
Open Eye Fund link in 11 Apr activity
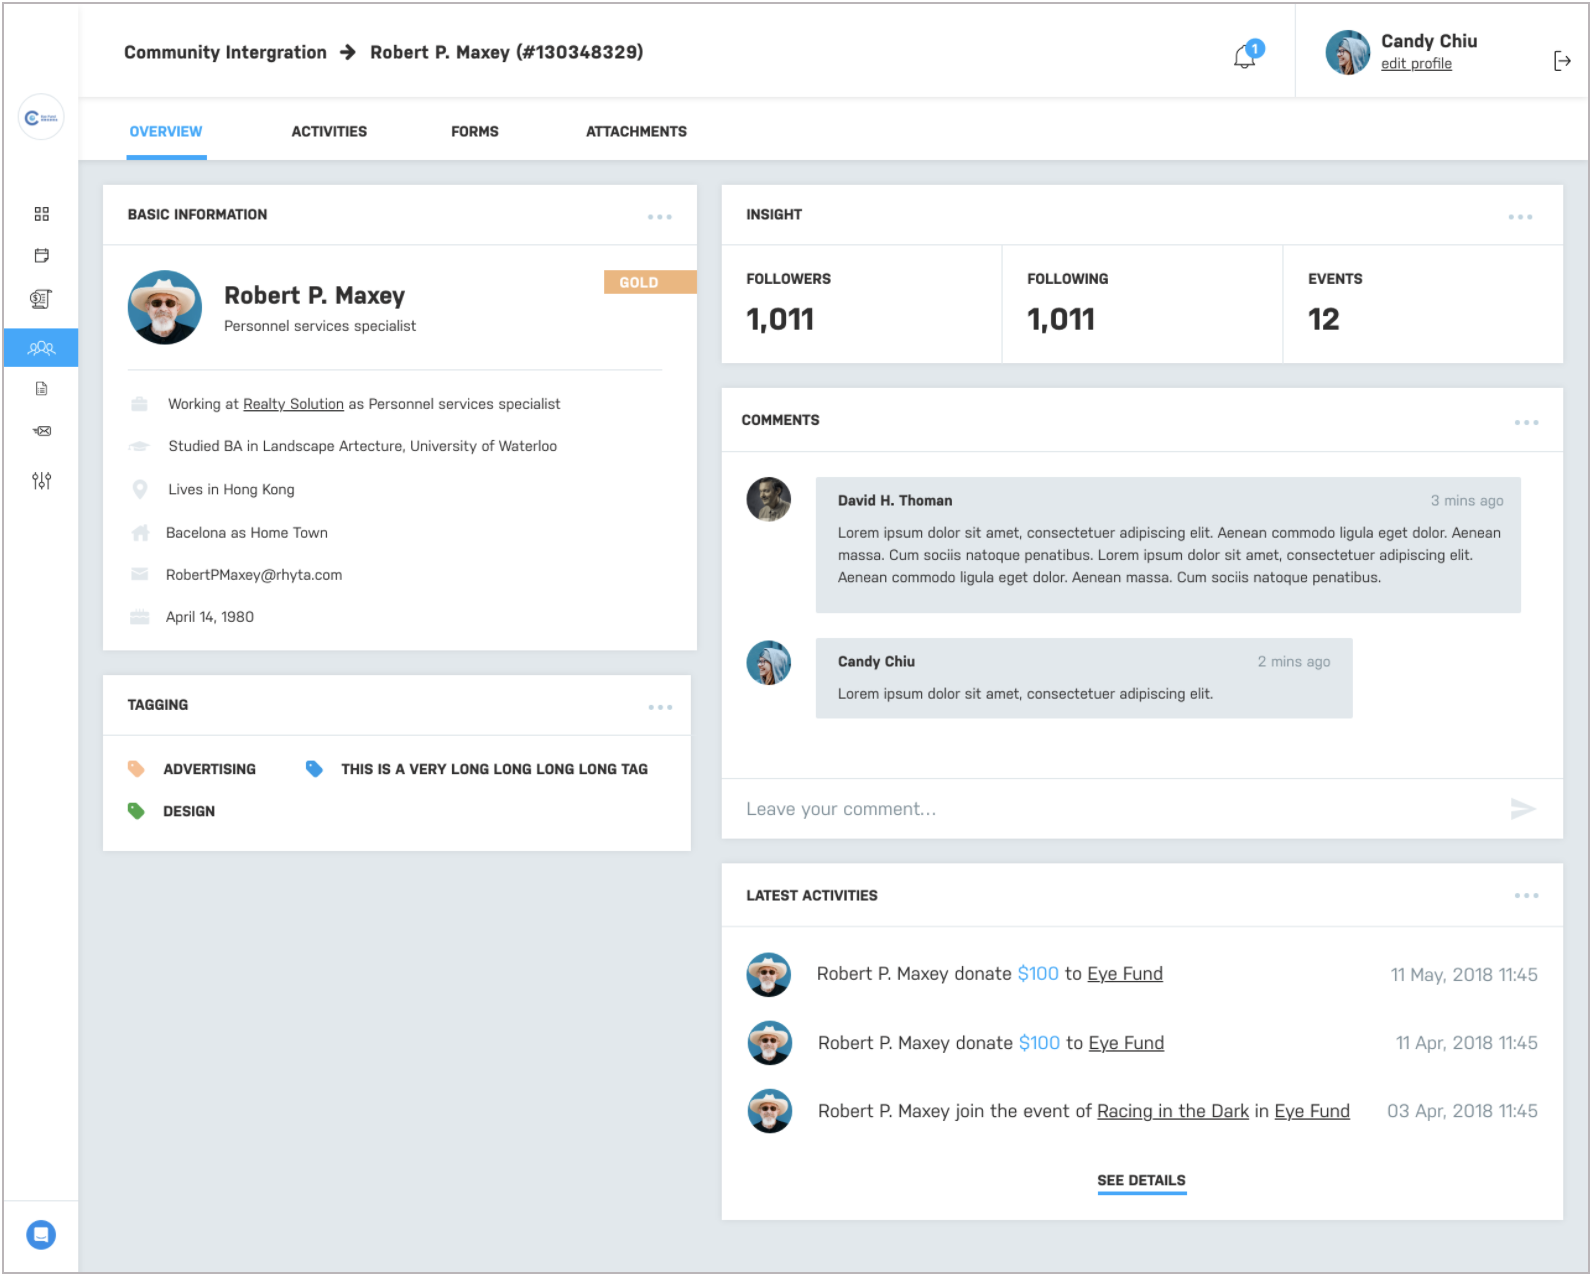point(1126,1043)
